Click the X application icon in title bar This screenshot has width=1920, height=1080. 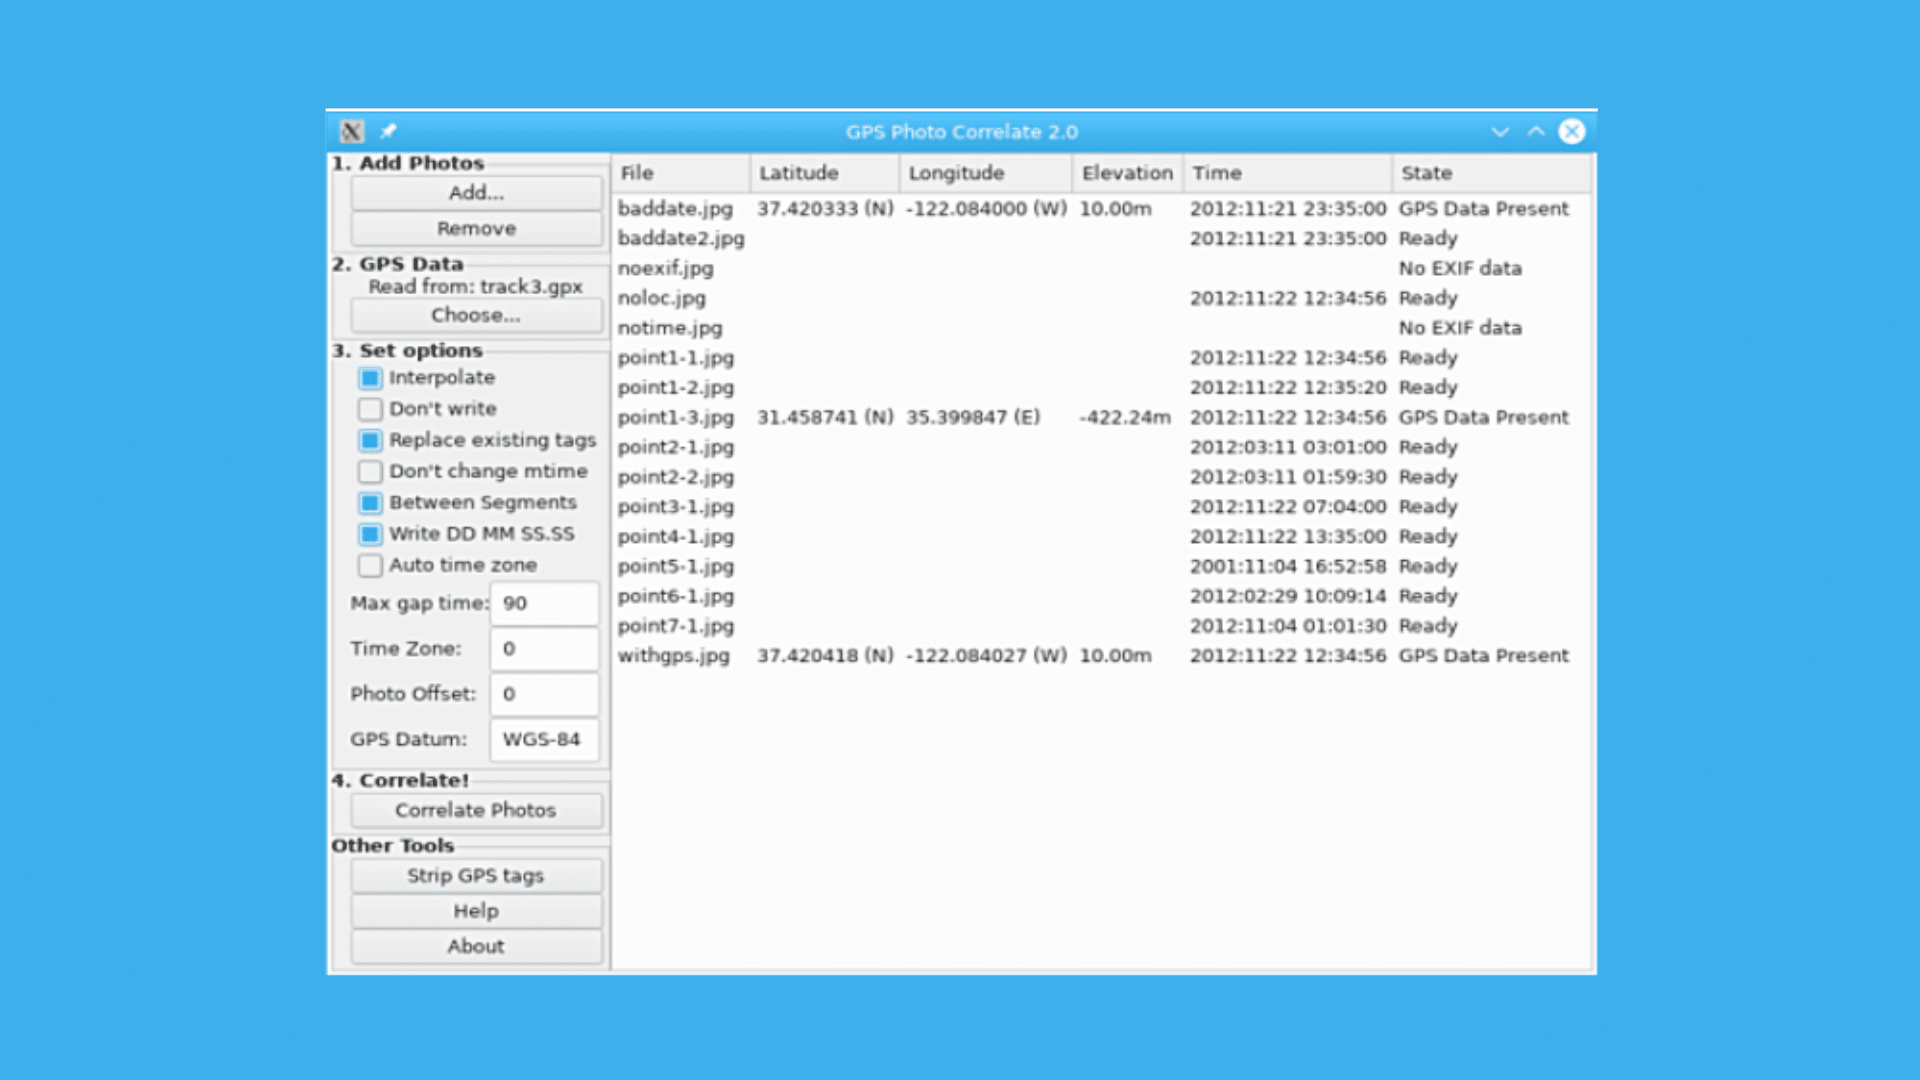click(x=352, y=131)
